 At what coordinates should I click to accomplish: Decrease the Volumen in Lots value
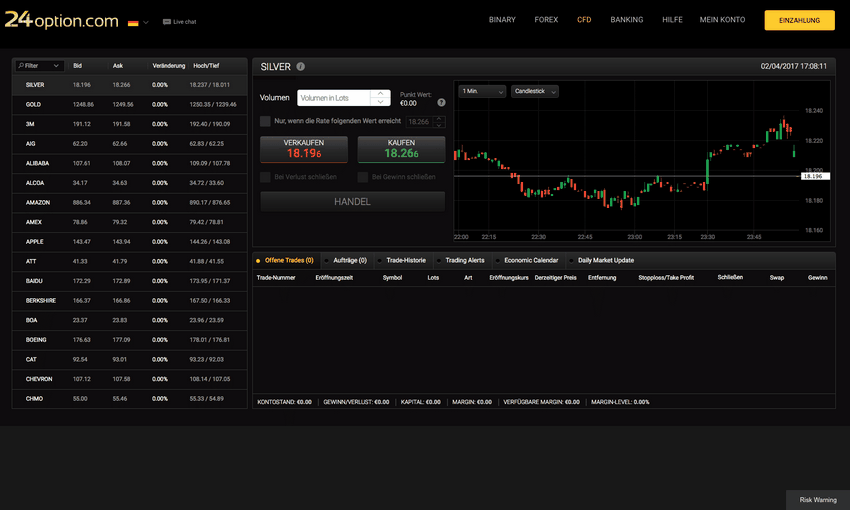coord(381,102)
